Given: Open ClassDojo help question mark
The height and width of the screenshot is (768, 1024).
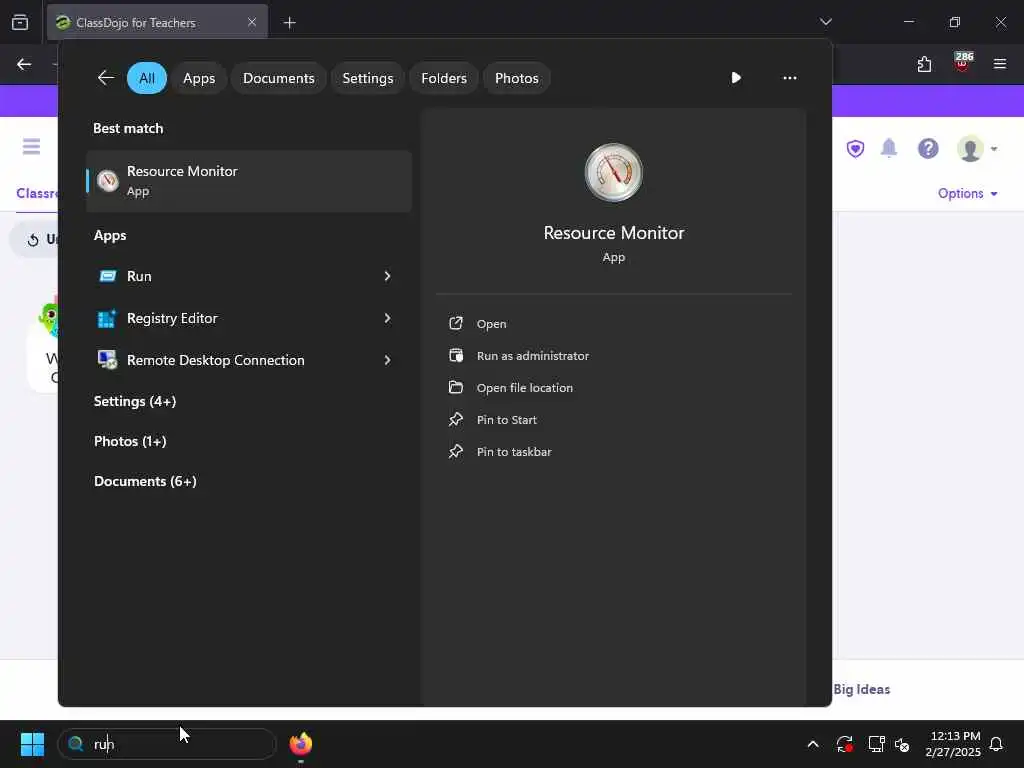Looking at the screenshot, I should tap(928, 149).
